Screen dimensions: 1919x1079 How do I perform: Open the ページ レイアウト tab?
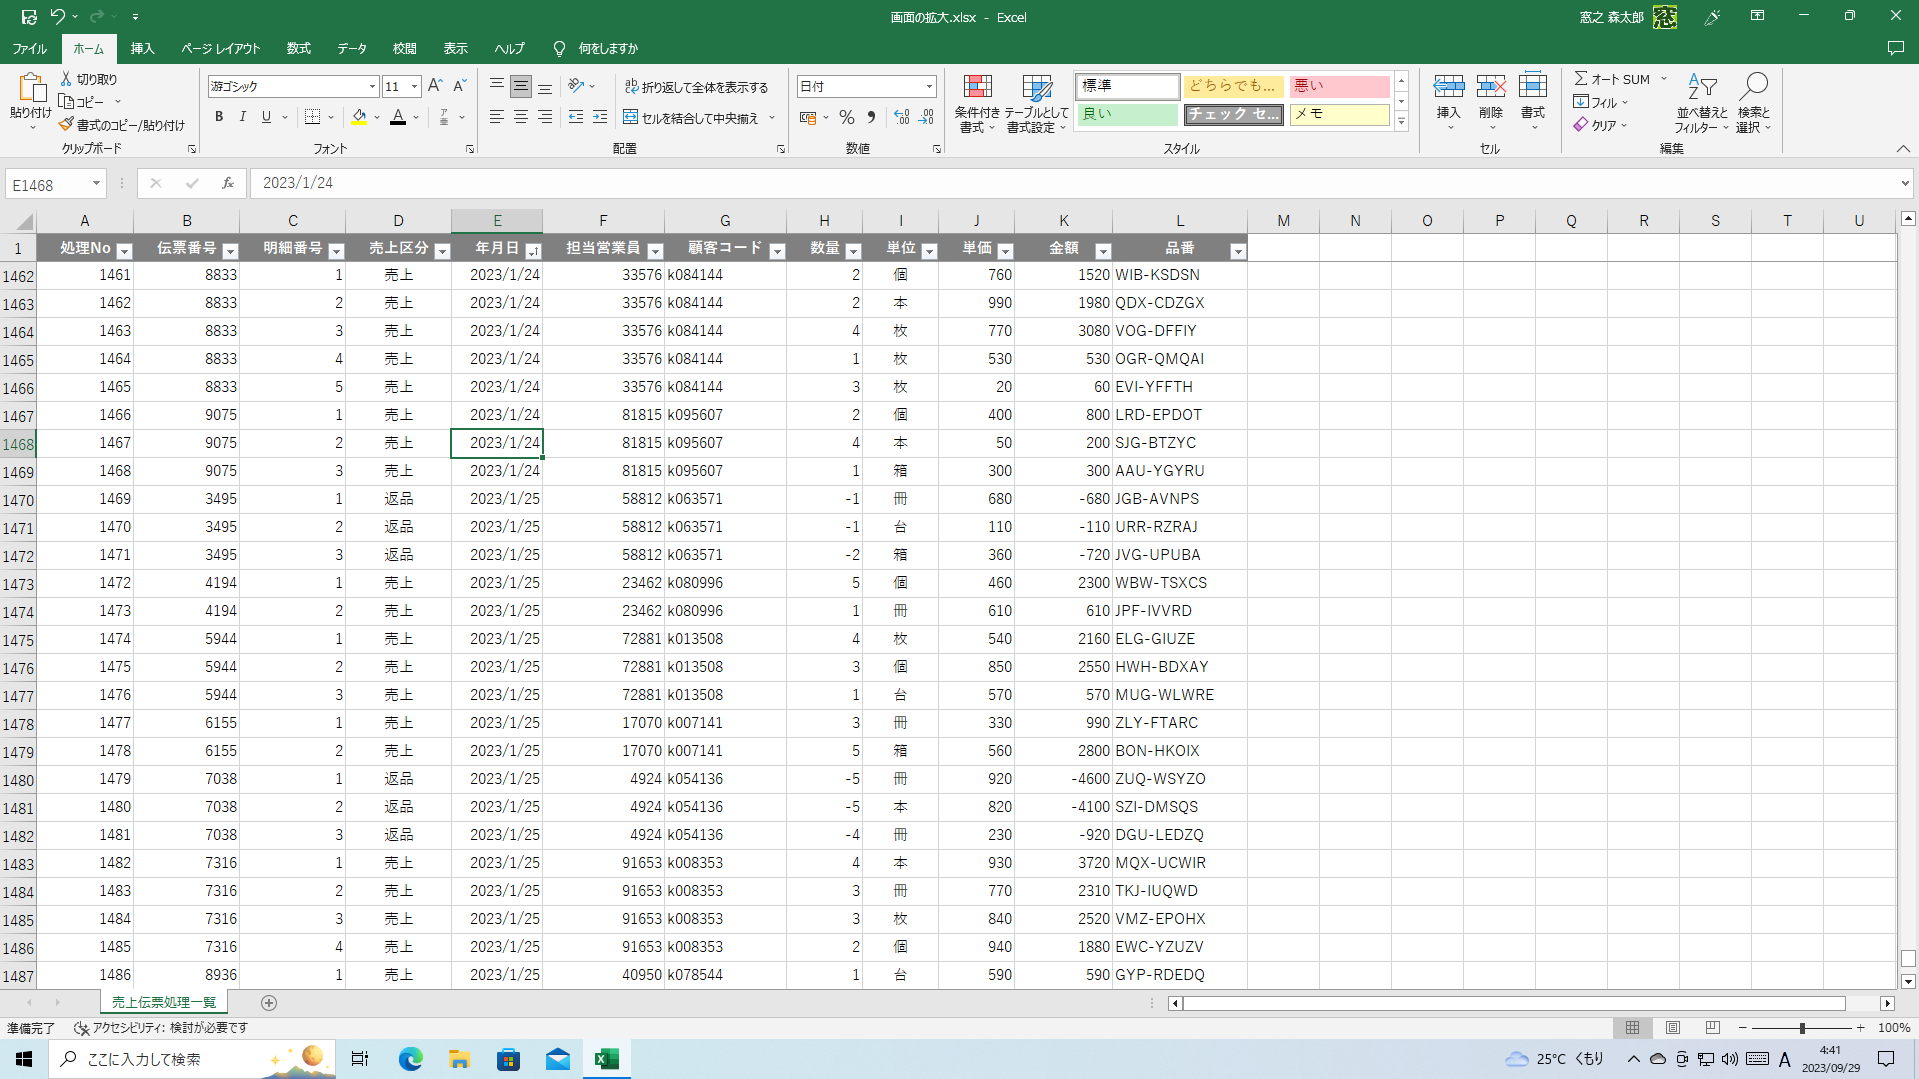coord(220,48)
